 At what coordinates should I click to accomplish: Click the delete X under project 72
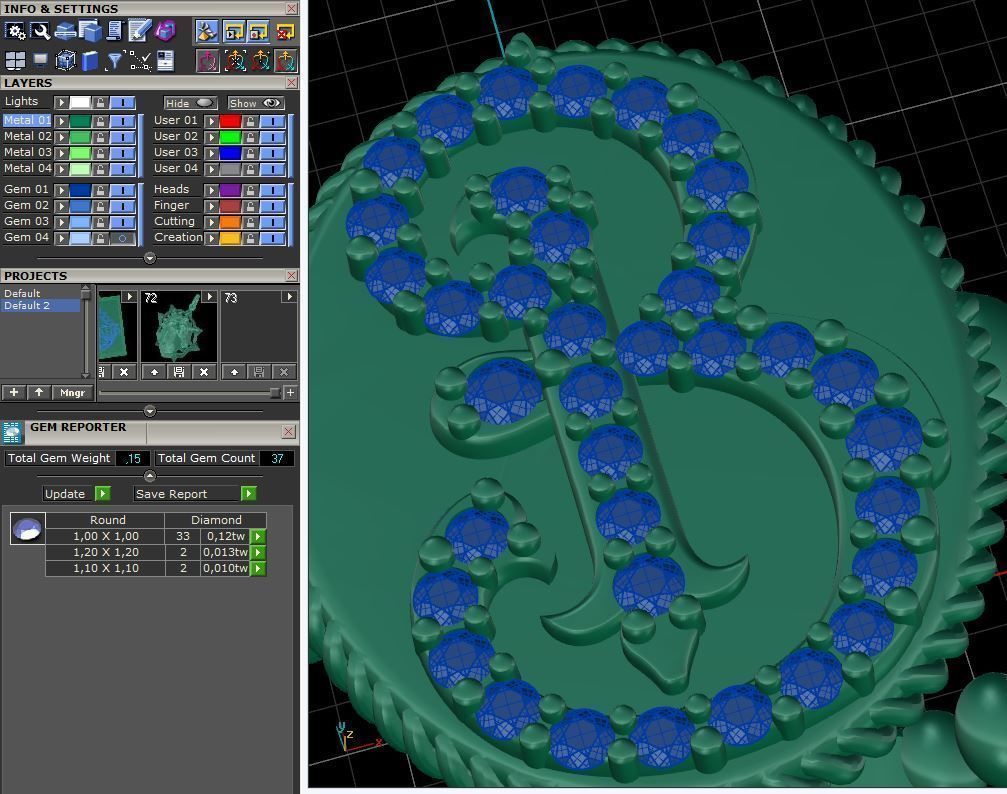pos(204,372)
